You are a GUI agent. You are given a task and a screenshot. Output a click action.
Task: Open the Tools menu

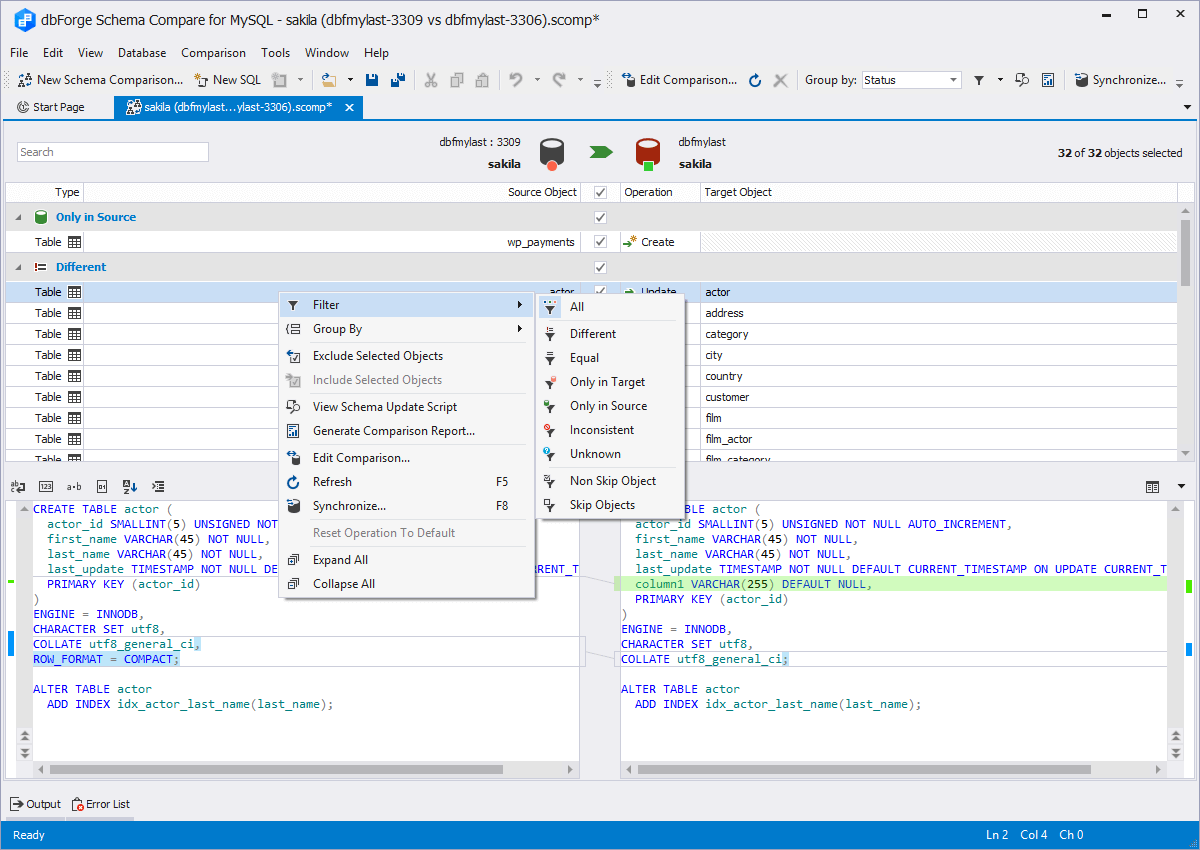[276, 53]
